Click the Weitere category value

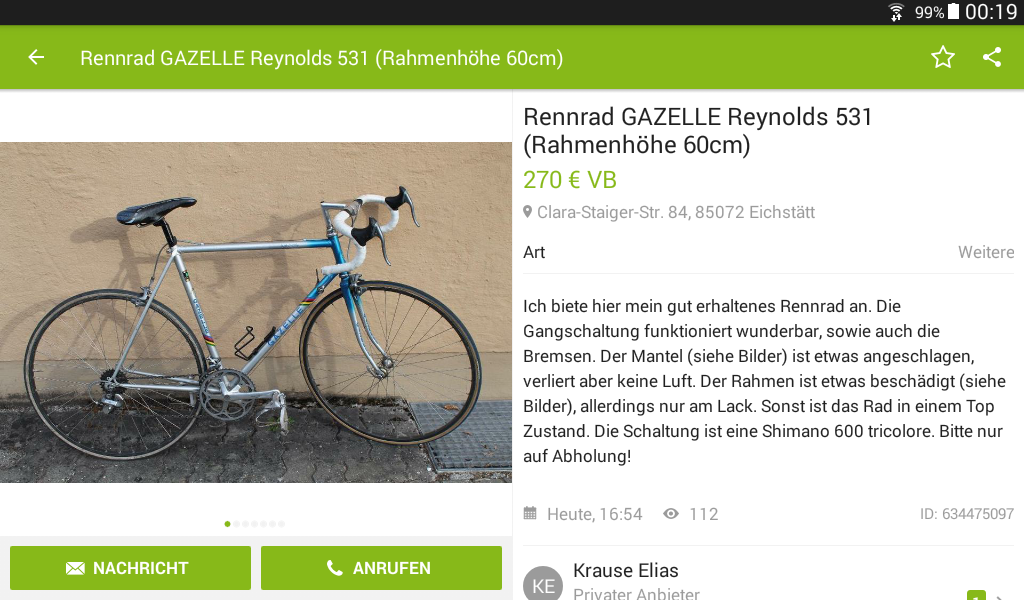986,252
